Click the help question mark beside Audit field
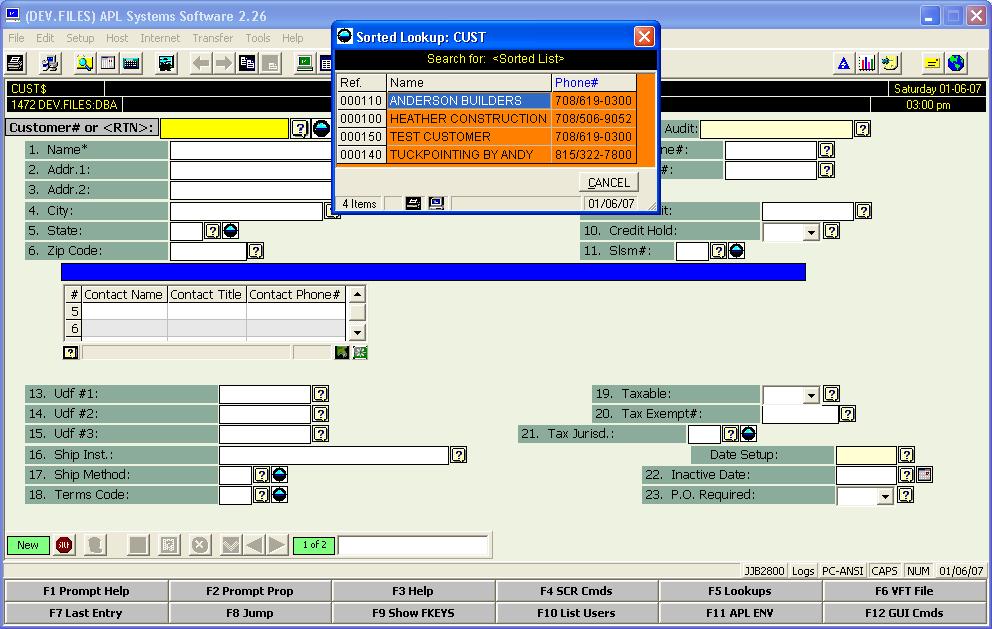This screenshot has width=992, height=629. point(862,129)
